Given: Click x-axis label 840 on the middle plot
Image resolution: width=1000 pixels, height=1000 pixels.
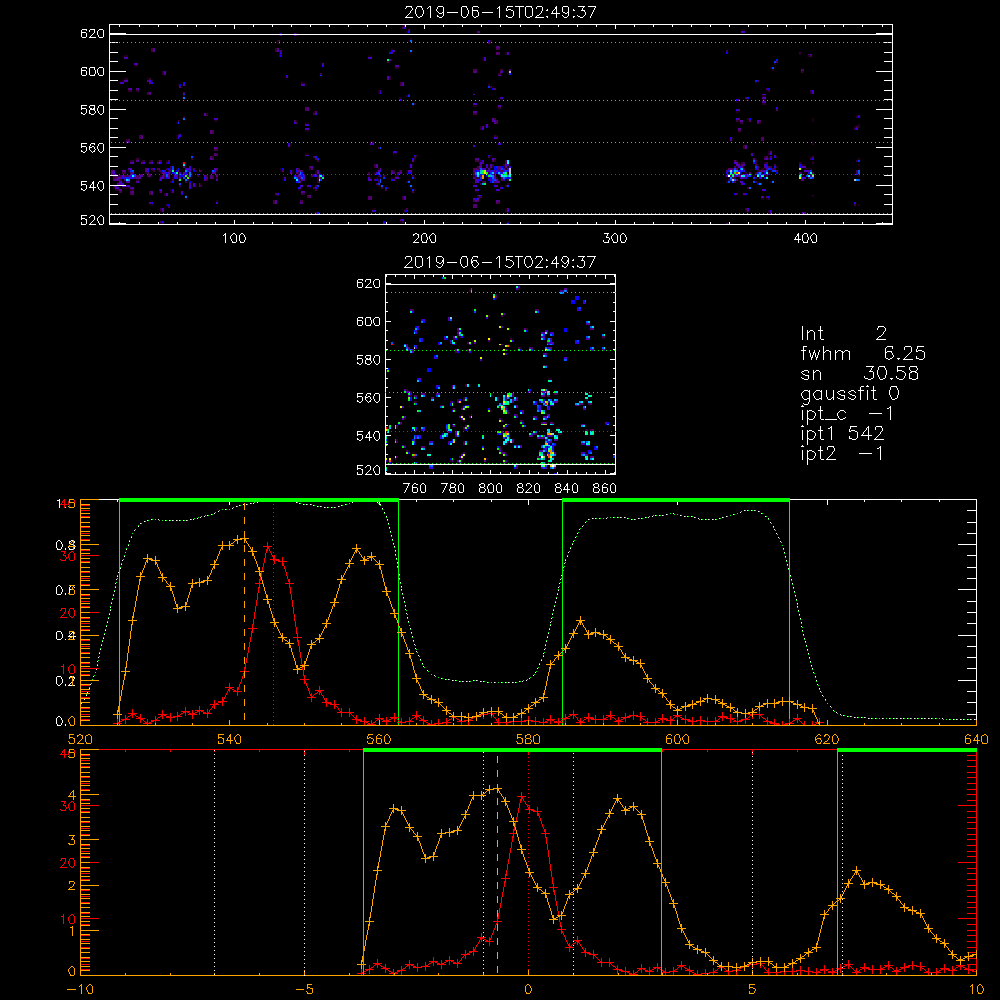Looking at the screenshot, I should (x=566, y=488).
